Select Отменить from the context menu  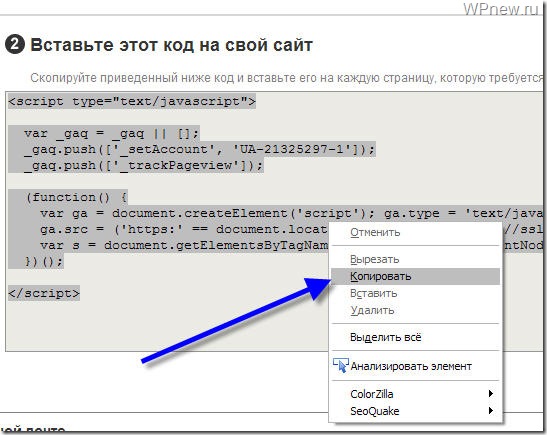(415, 232)
